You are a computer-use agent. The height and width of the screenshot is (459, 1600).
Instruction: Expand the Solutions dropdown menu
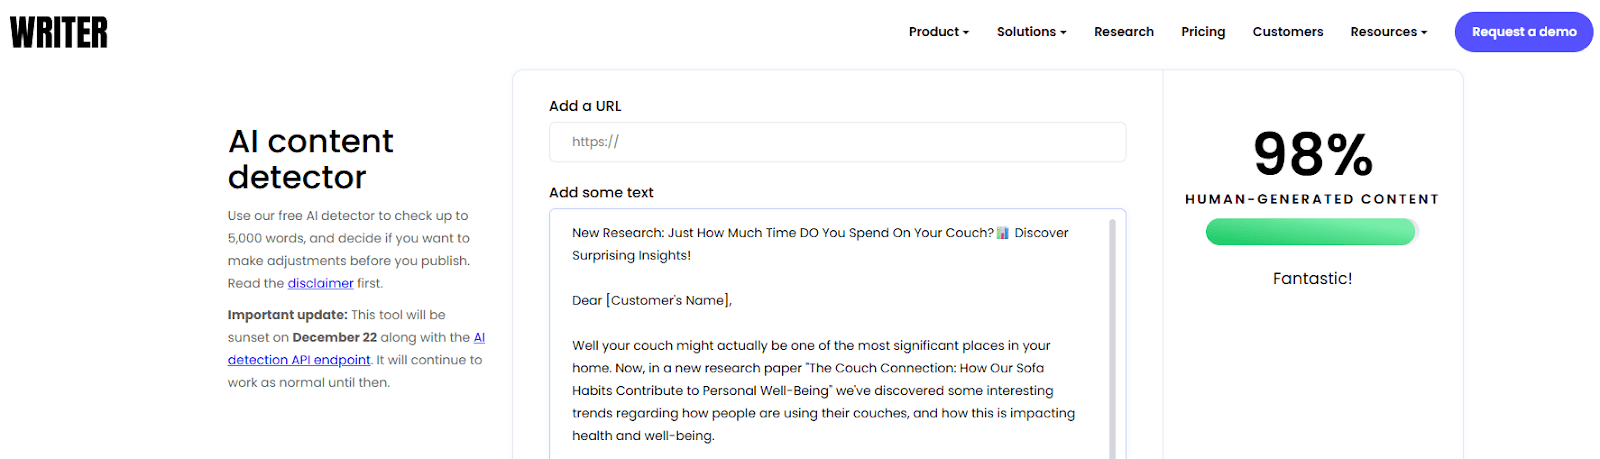(1031, 32)
